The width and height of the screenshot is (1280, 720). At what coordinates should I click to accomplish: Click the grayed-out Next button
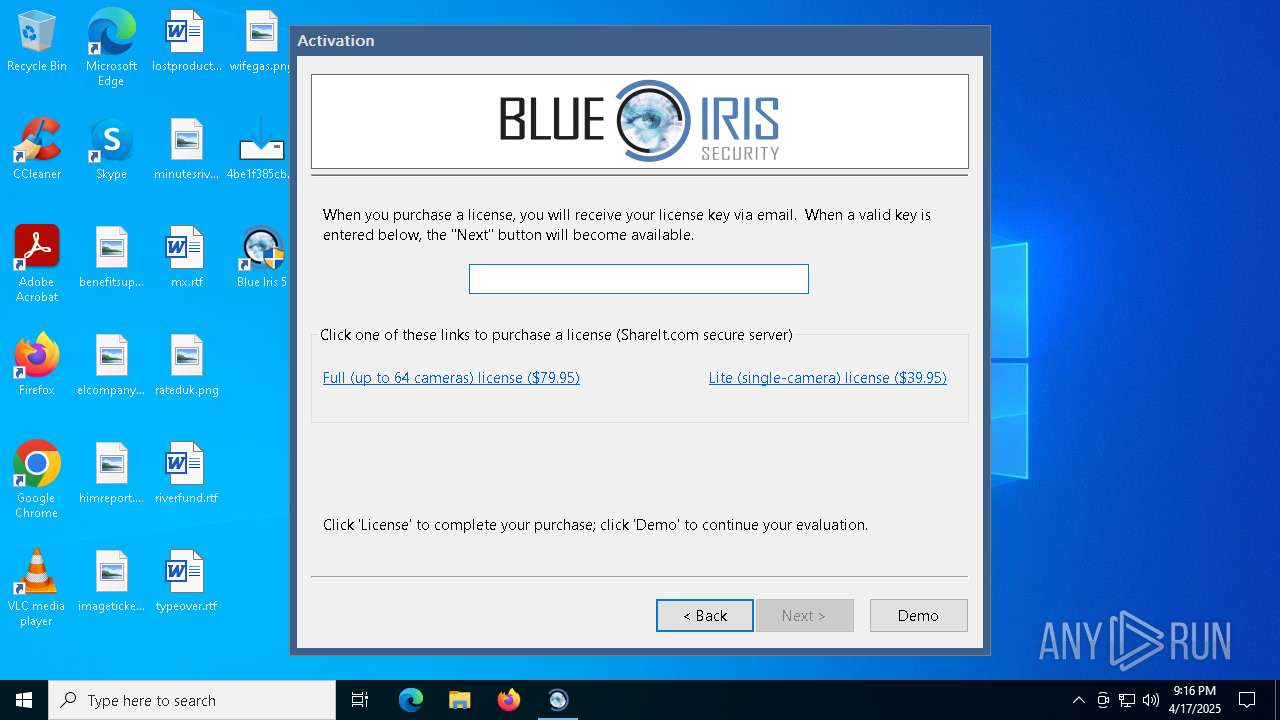pyautogui.click(x=804, y=616)
